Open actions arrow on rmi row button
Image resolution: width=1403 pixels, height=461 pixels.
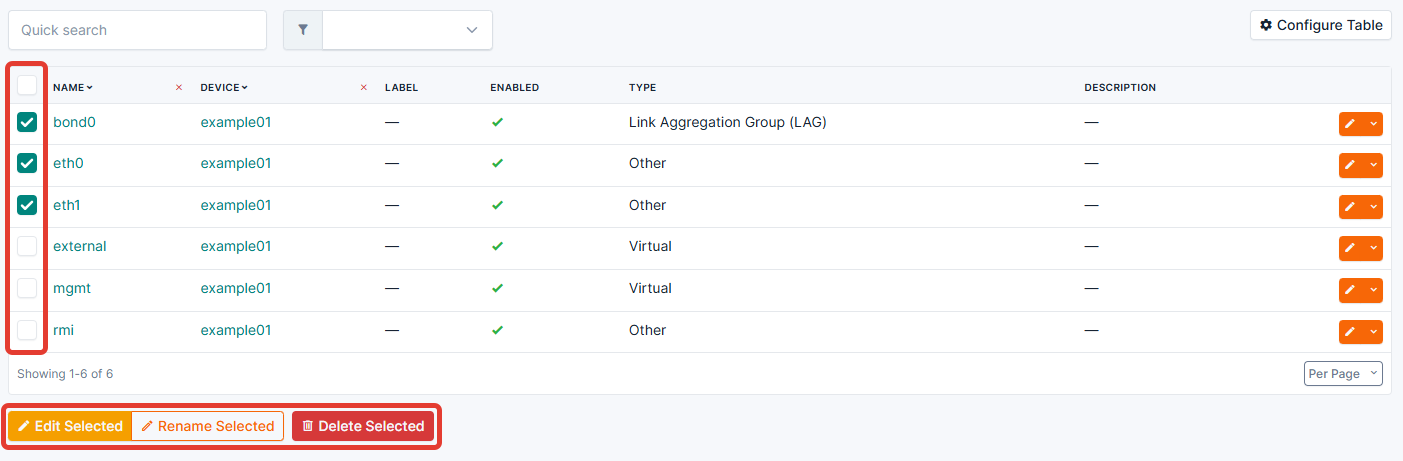point(1373,332)
